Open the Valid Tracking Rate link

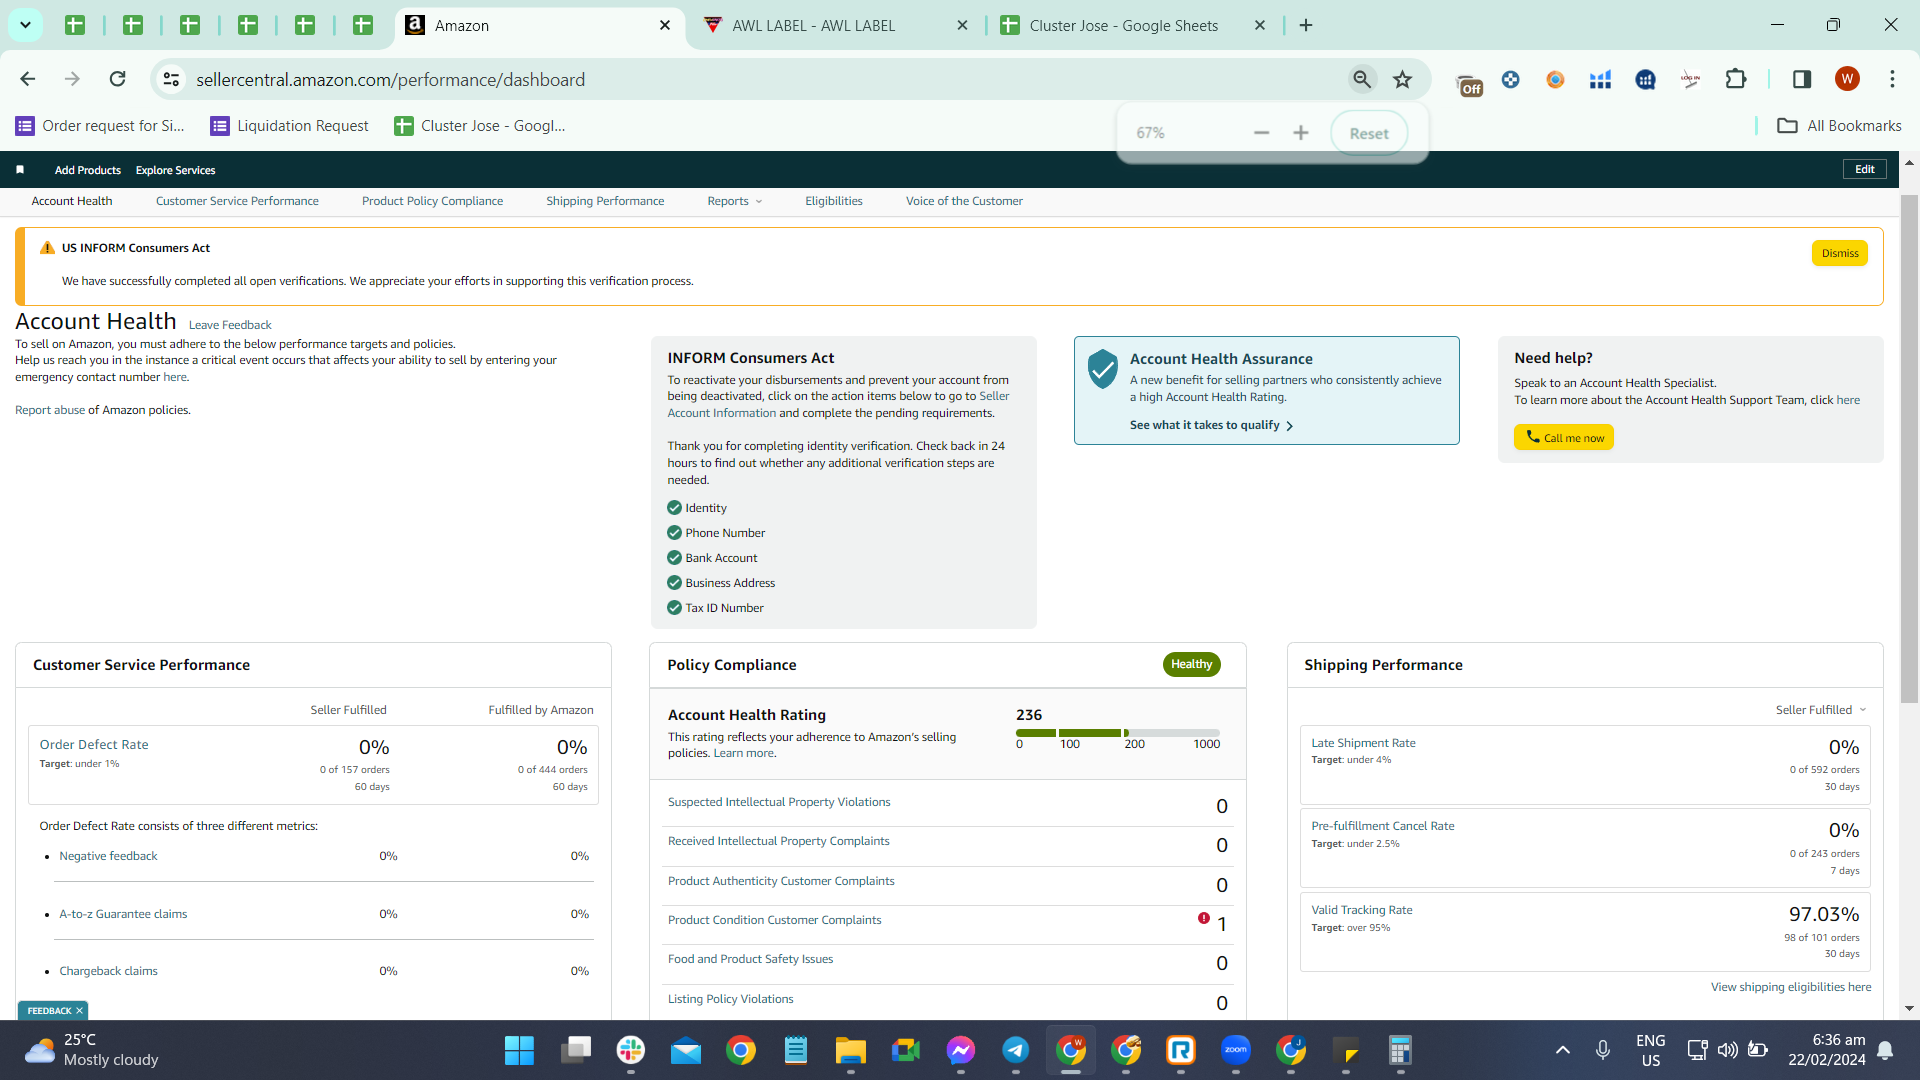point(1362,910)
